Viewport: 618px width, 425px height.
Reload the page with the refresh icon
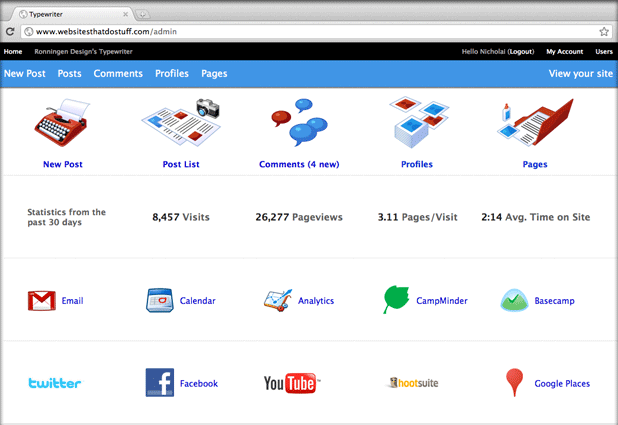tap(10, 32)
